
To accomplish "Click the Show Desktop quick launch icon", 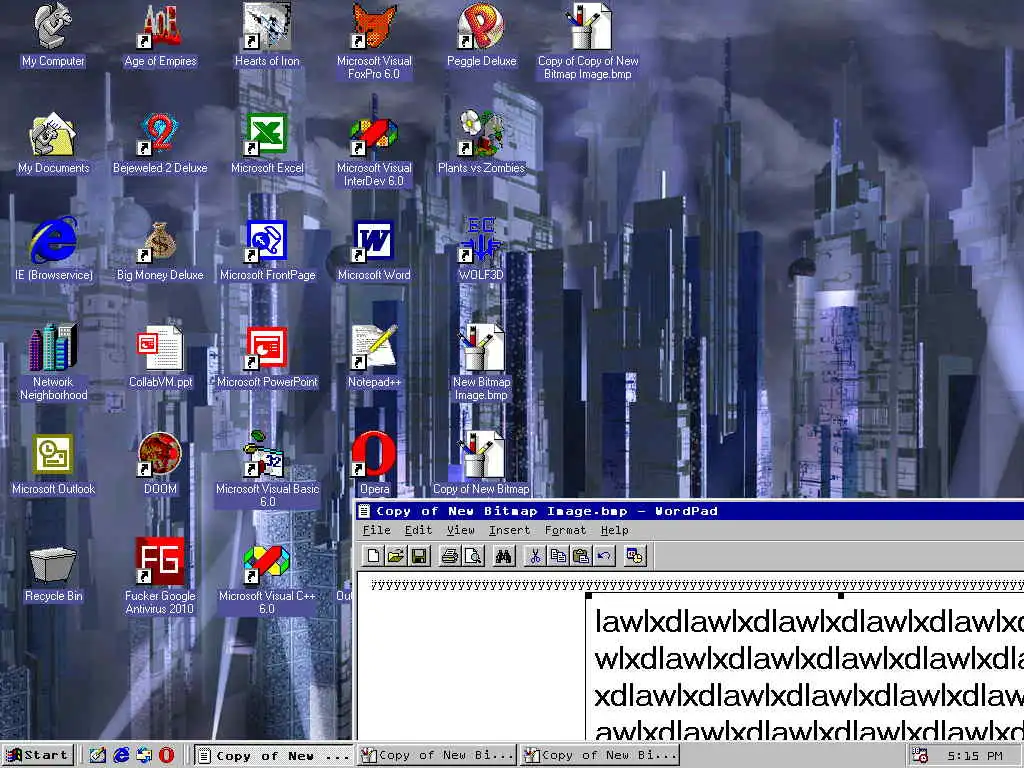I will tap(98, 756).
